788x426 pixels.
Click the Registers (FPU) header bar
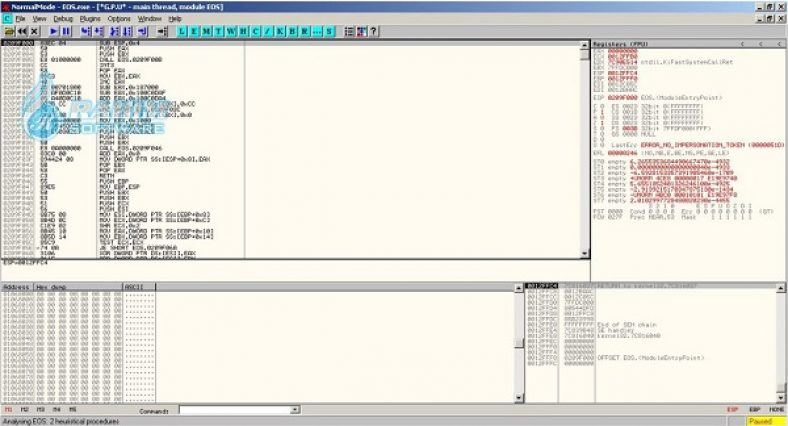pyautogui.click(x=688, y=44)
